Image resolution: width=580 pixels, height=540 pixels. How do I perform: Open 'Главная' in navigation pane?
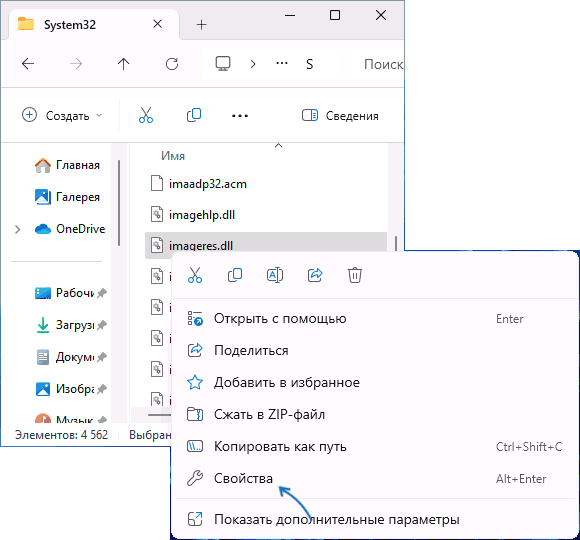pos(67,165)
